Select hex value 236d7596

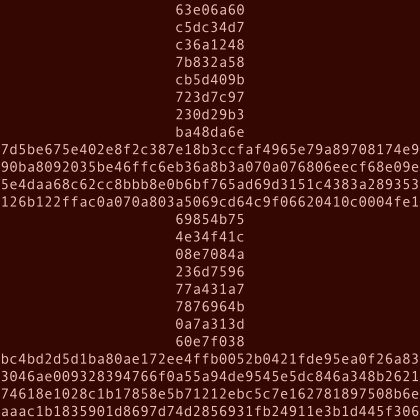pyautogui.click(x=210, y=272)
